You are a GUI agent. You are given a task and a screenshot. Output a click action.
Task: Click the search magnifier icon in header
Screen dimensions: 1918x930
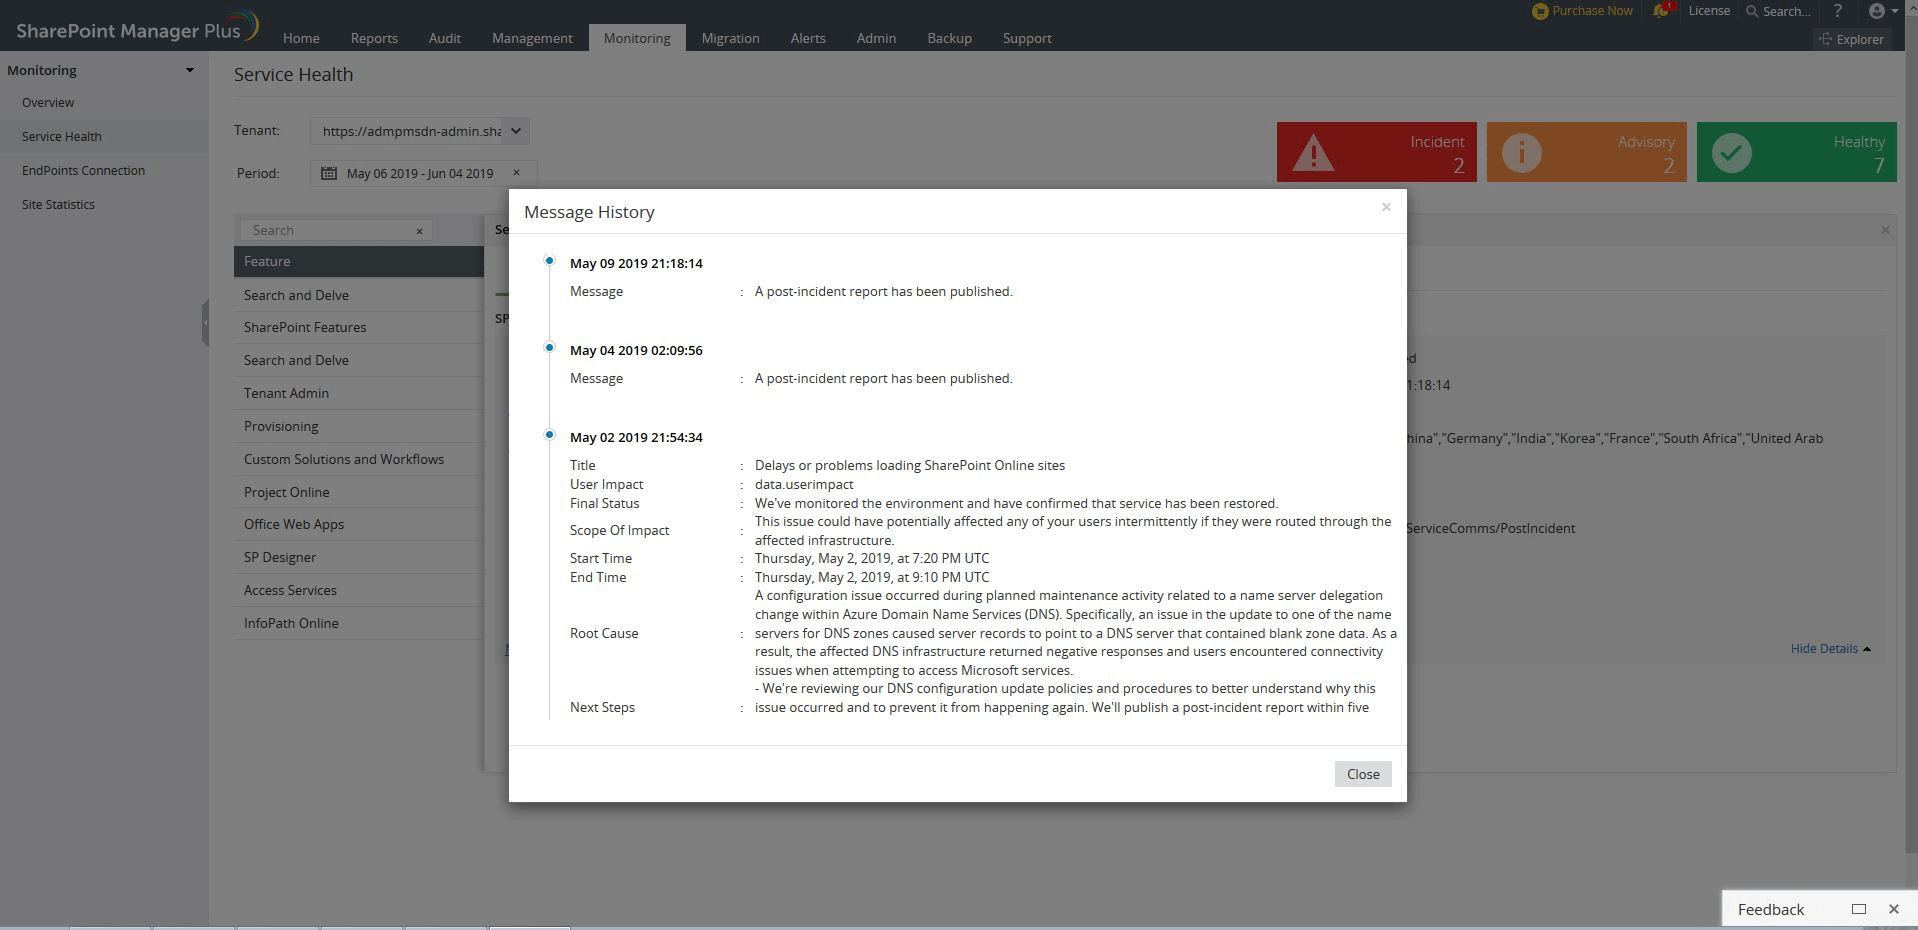point(1752,11)
